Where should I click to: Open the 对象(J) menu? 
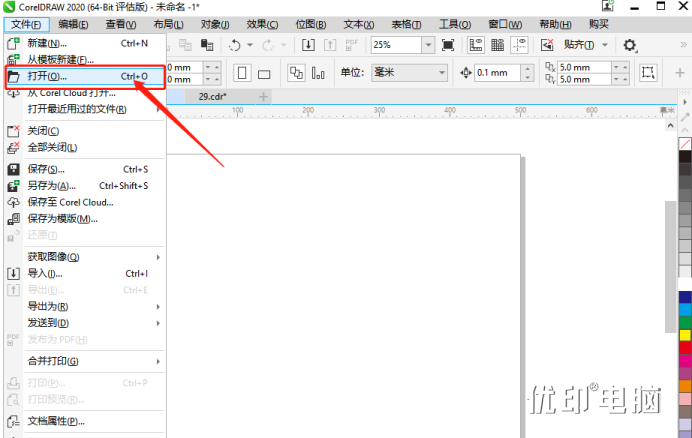[215, 24]
